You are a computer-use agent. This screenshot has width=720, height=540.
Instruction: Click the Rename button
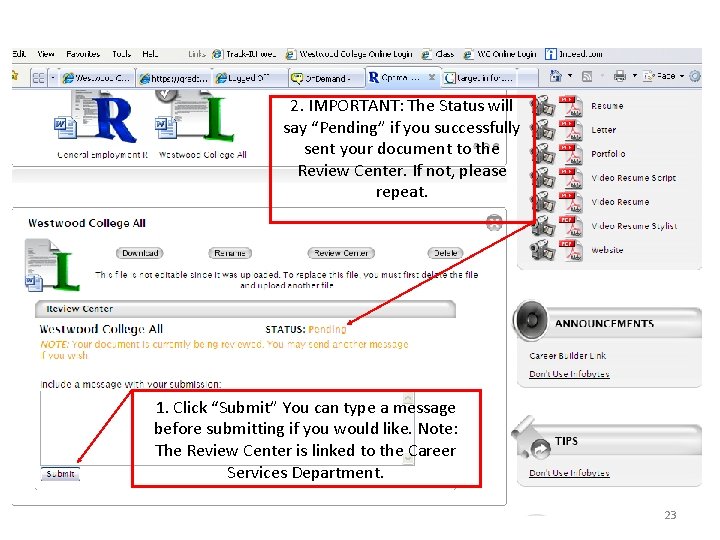tap(230, 253)
